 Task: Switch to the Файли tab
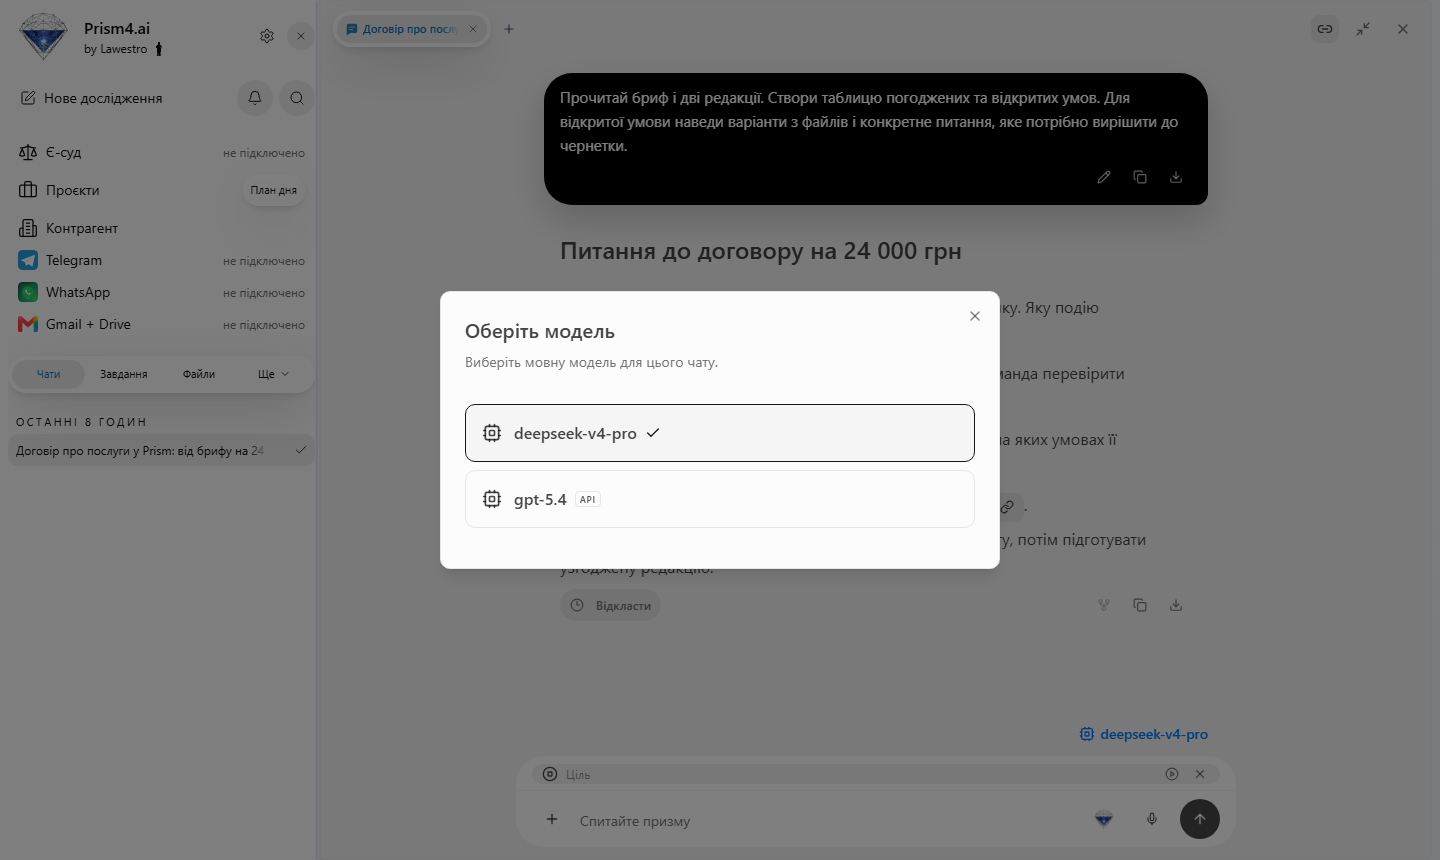pyautogui.click(x=199, y=374)
